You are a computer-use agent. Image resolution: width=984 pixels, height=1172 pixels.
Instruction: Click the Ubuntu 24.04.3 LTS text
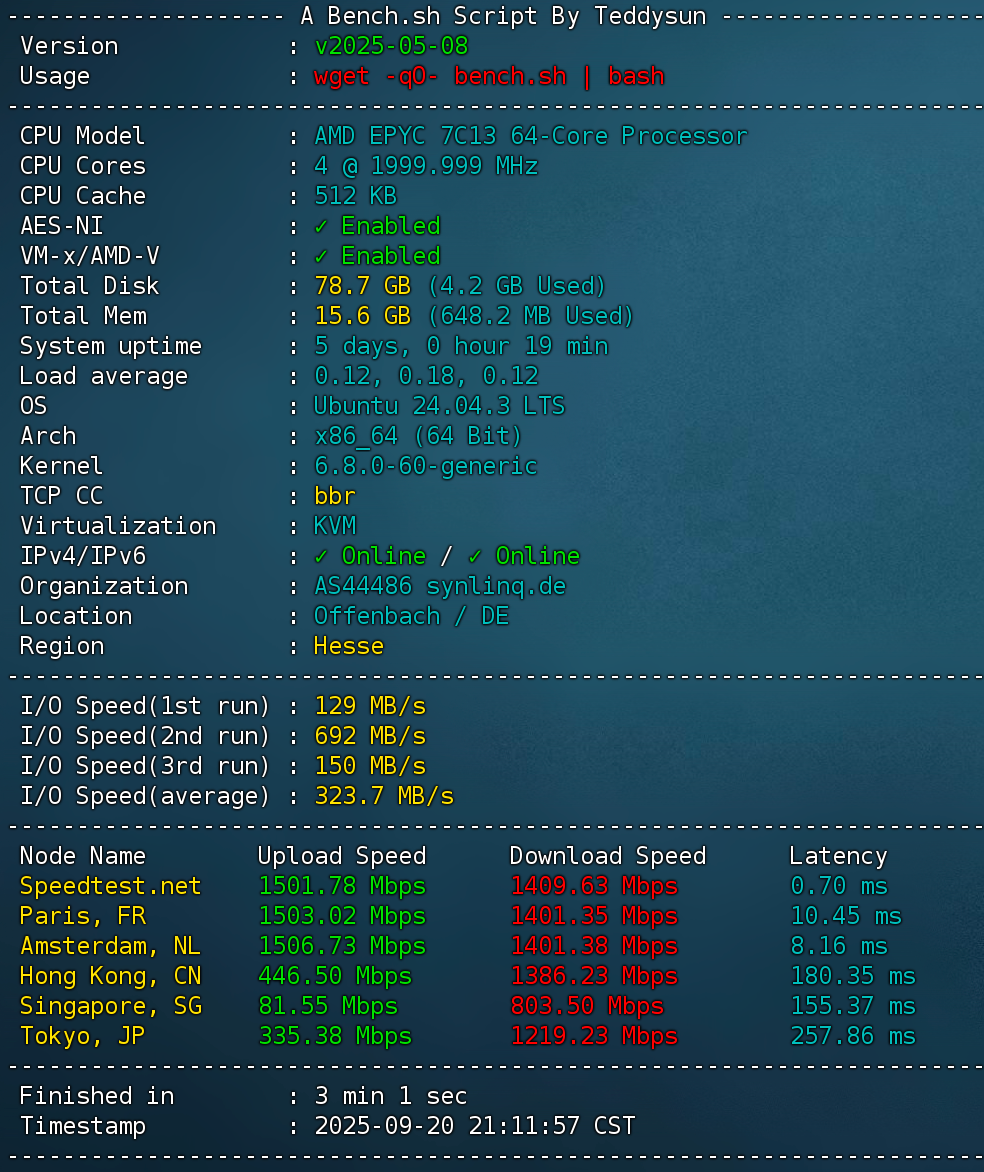click(439, 406)
